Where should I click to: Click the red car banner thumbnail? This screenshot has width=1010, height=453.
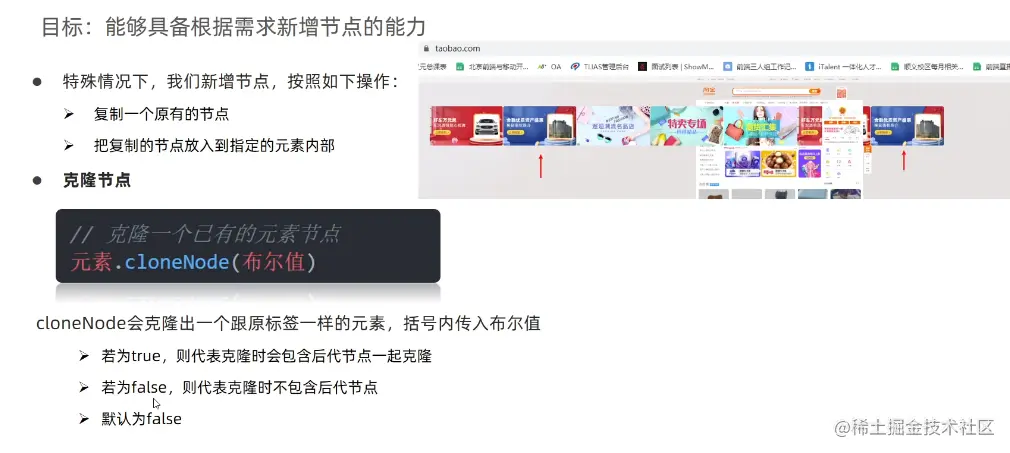(466, 126)
